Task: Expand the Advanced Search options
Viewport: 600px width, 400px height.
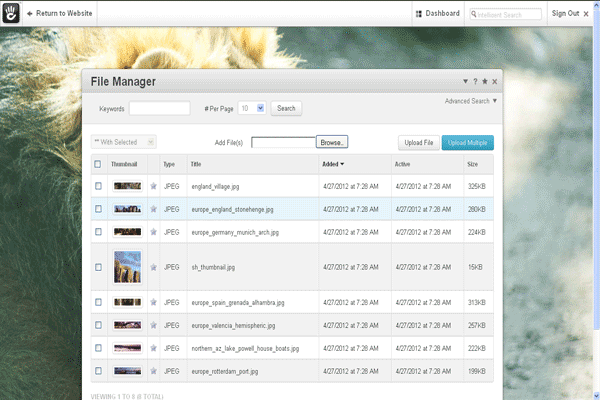Action: [471, 101]
